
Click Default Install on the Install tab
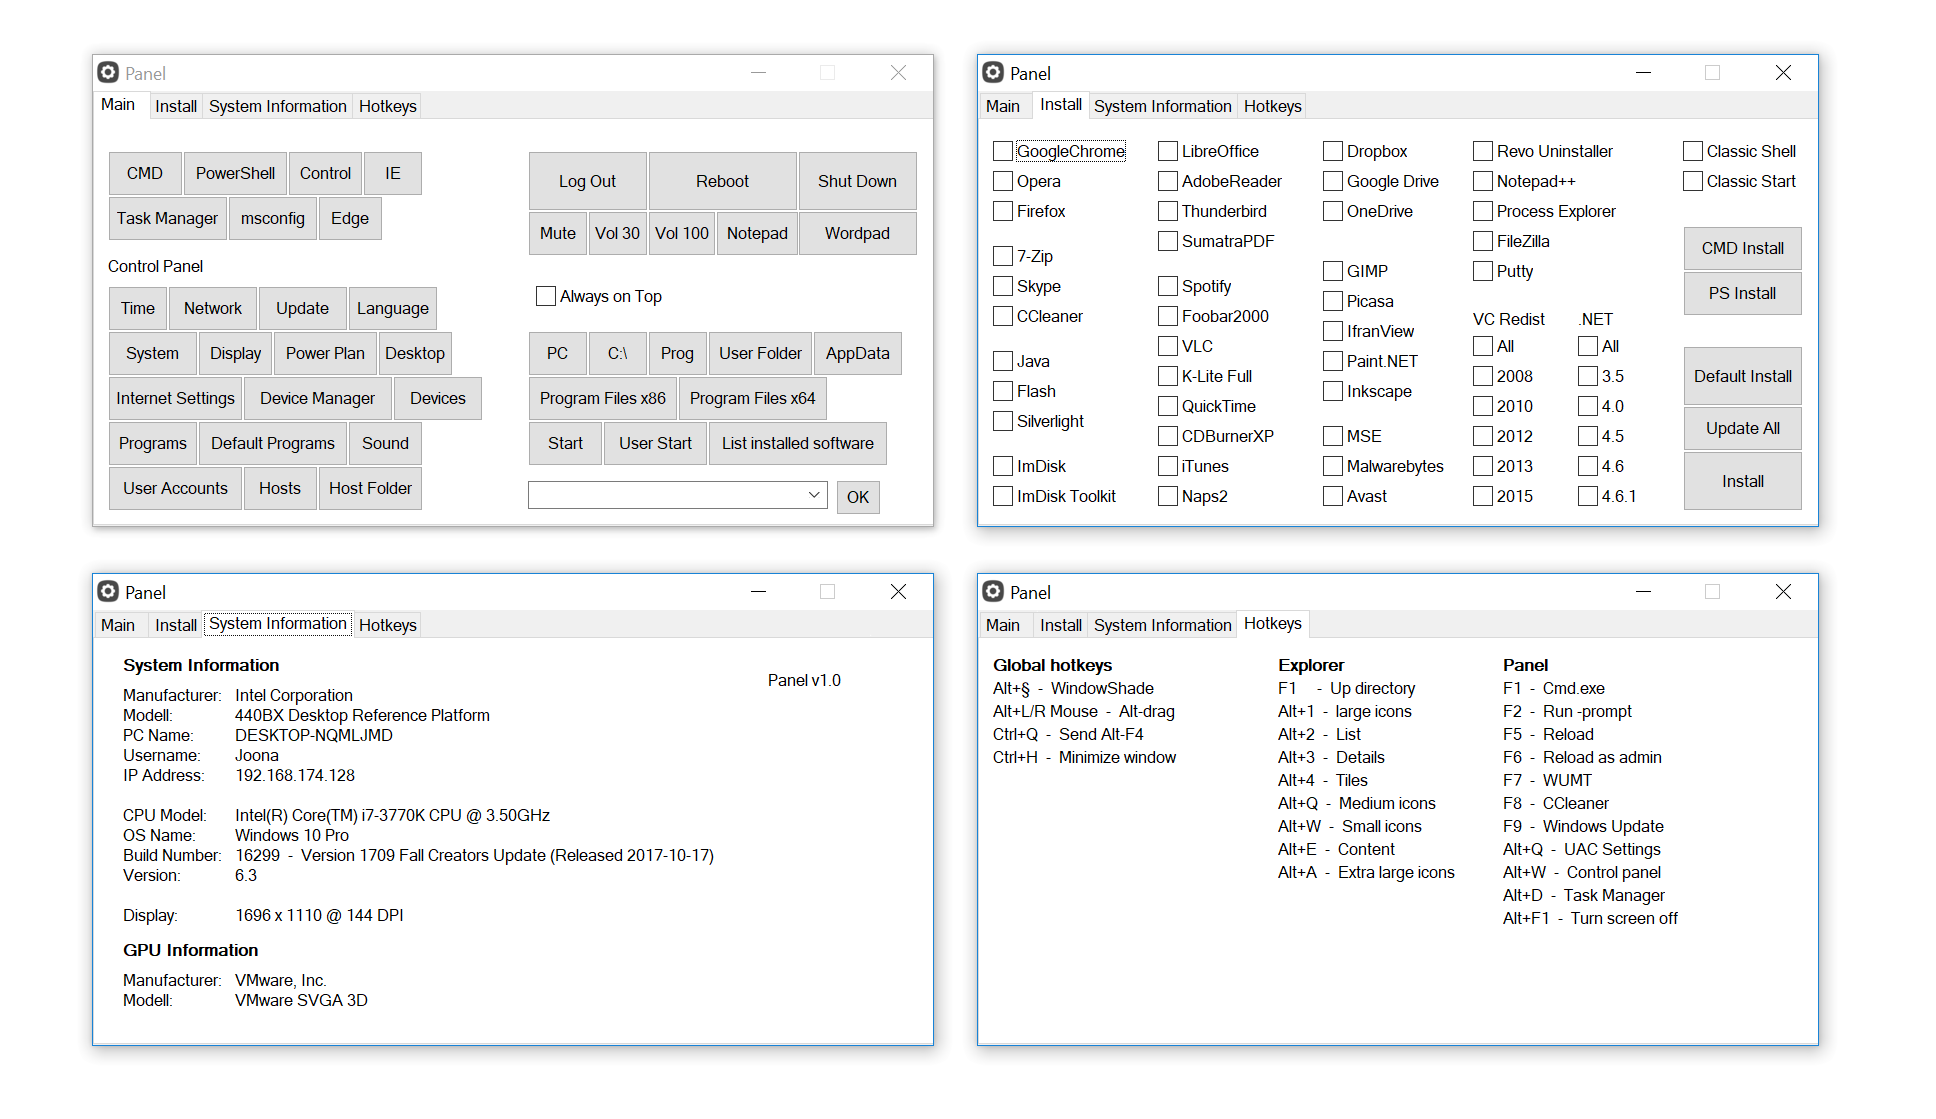pos(1742,375)
